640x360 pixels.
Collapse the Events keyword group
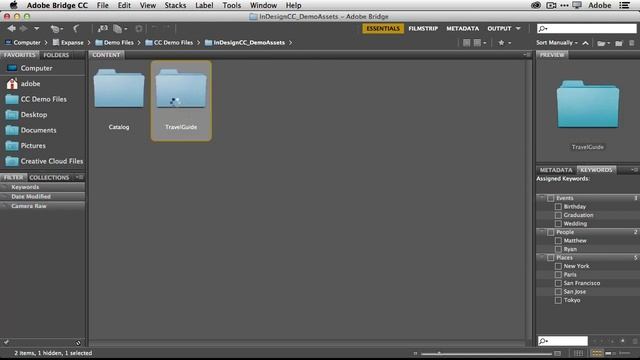point(542,198)
